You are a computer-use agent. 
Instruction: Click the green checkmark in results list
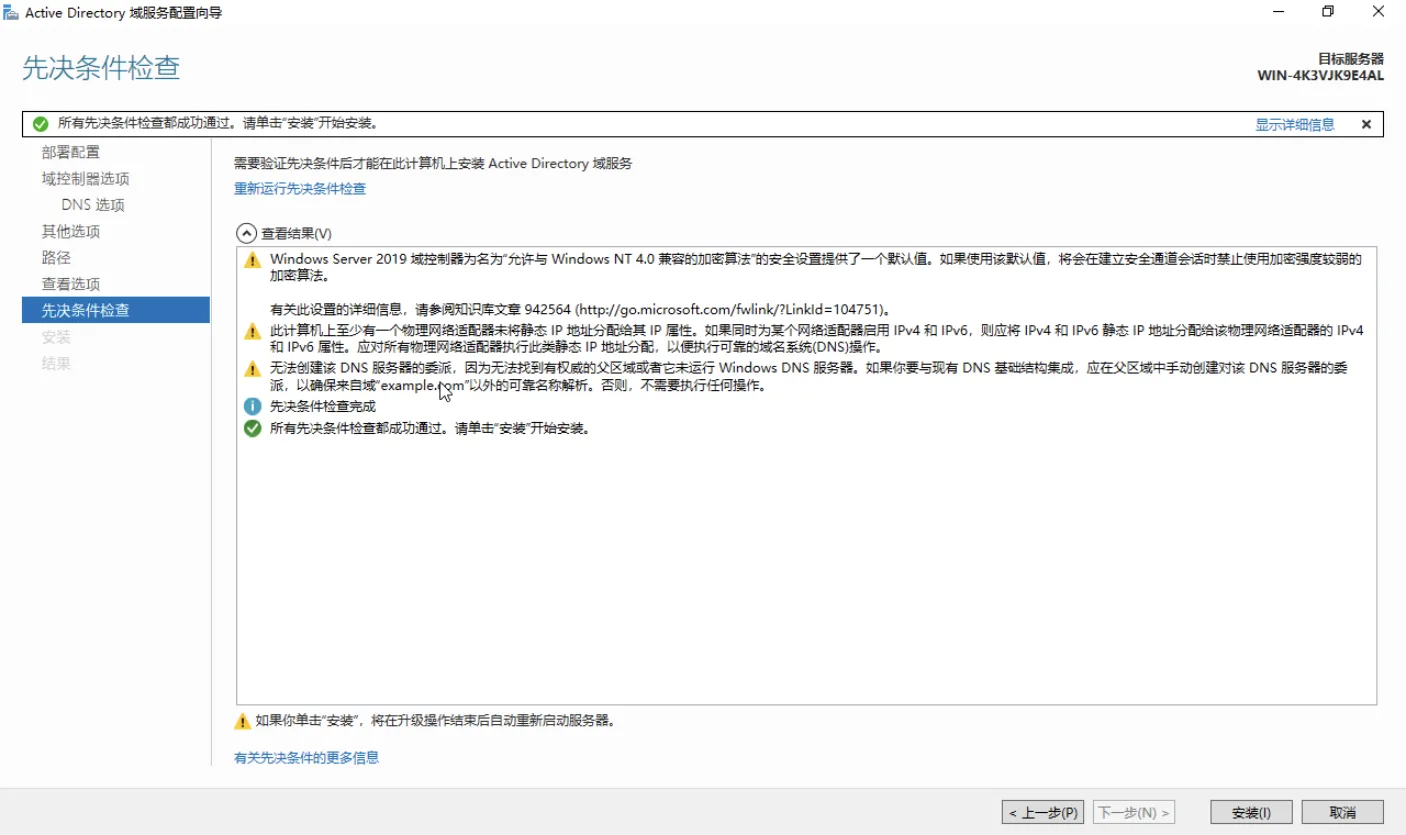click(253, 428)
